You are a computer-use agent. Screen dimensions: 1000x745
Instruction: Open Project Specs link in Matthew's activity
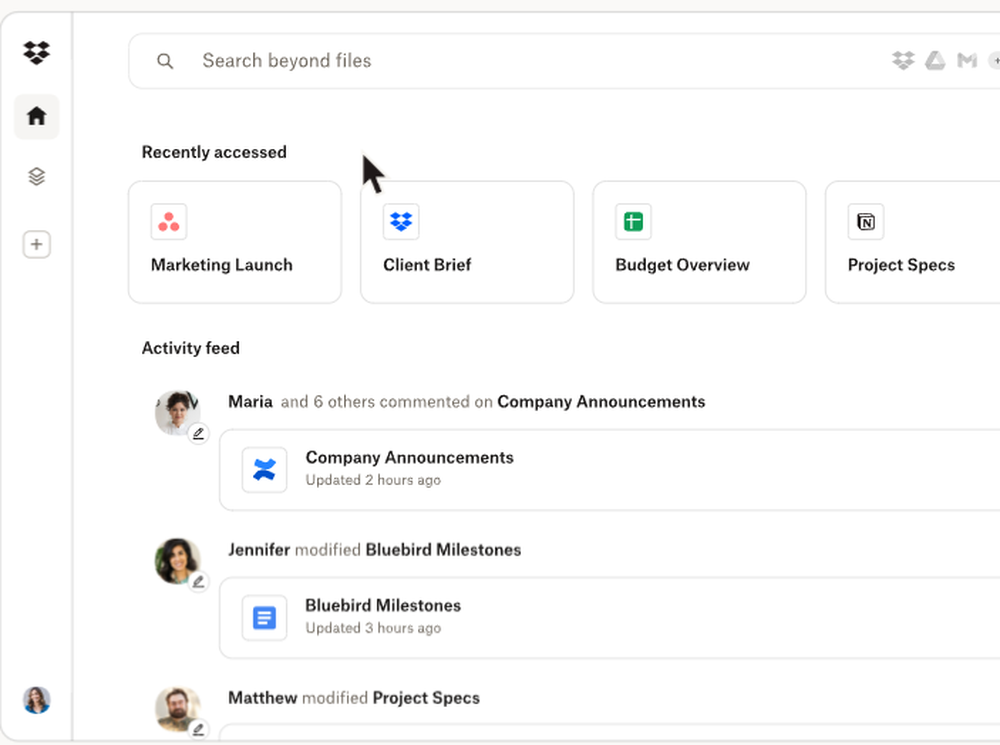pyautogui.click(x=426, y=698)
